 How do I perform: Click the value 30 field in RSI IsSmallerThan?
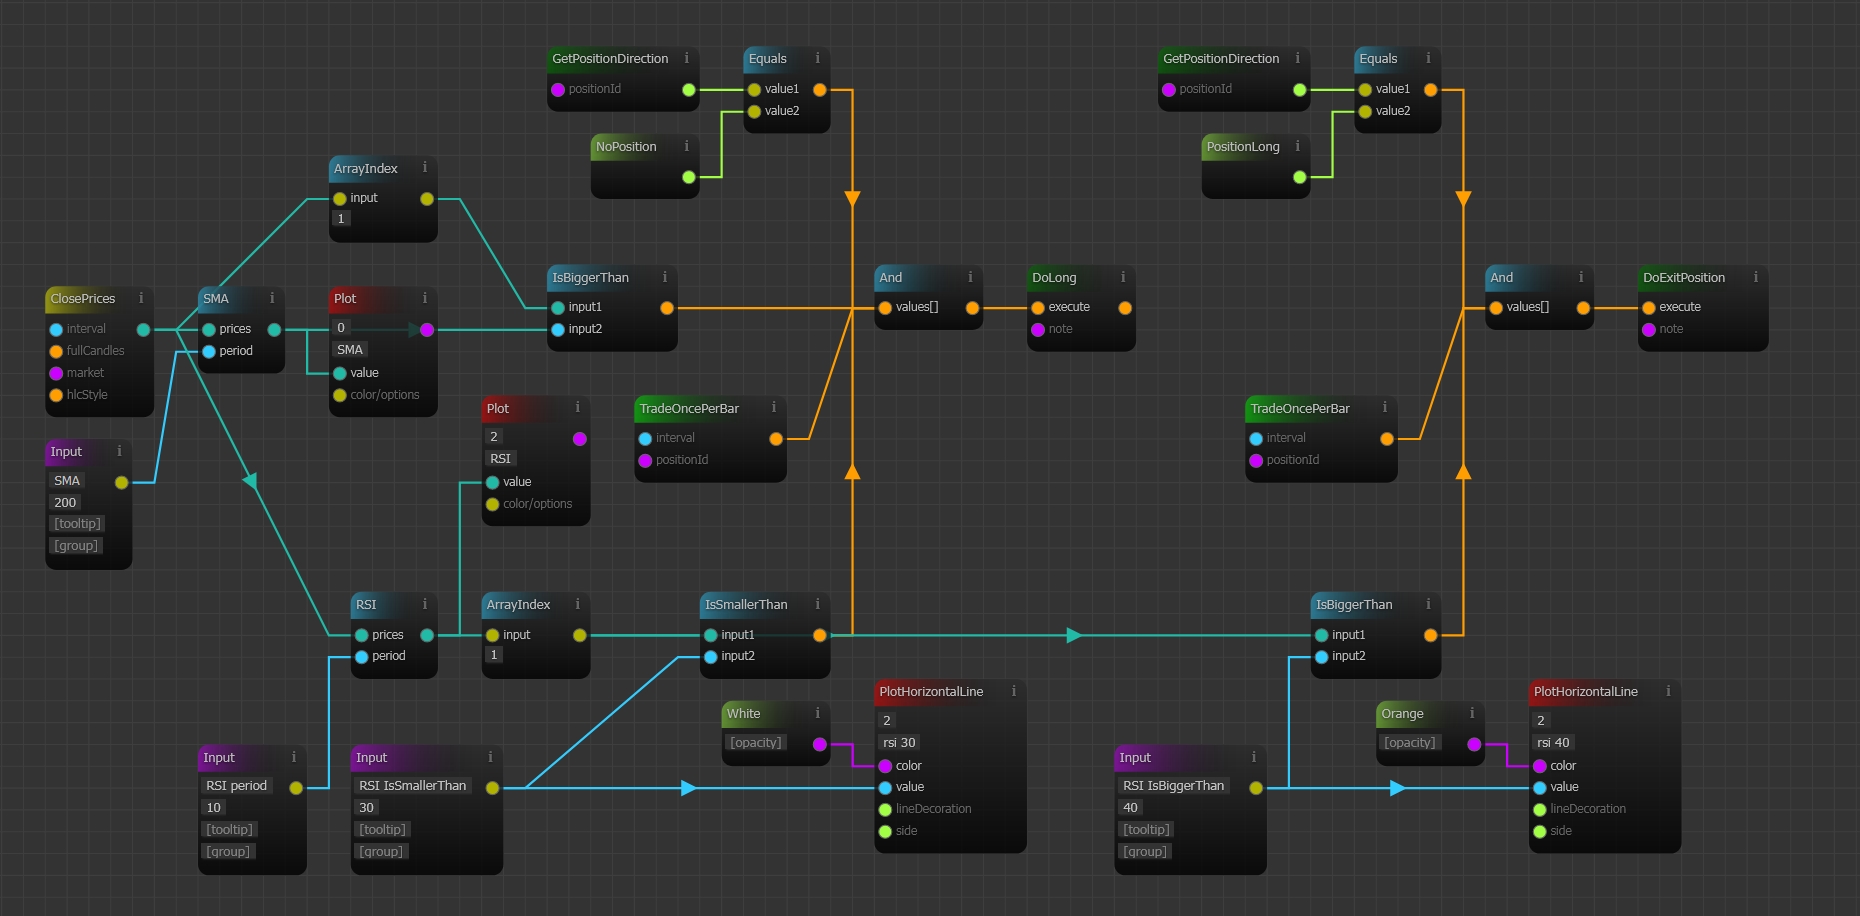[x=367, y=807]
